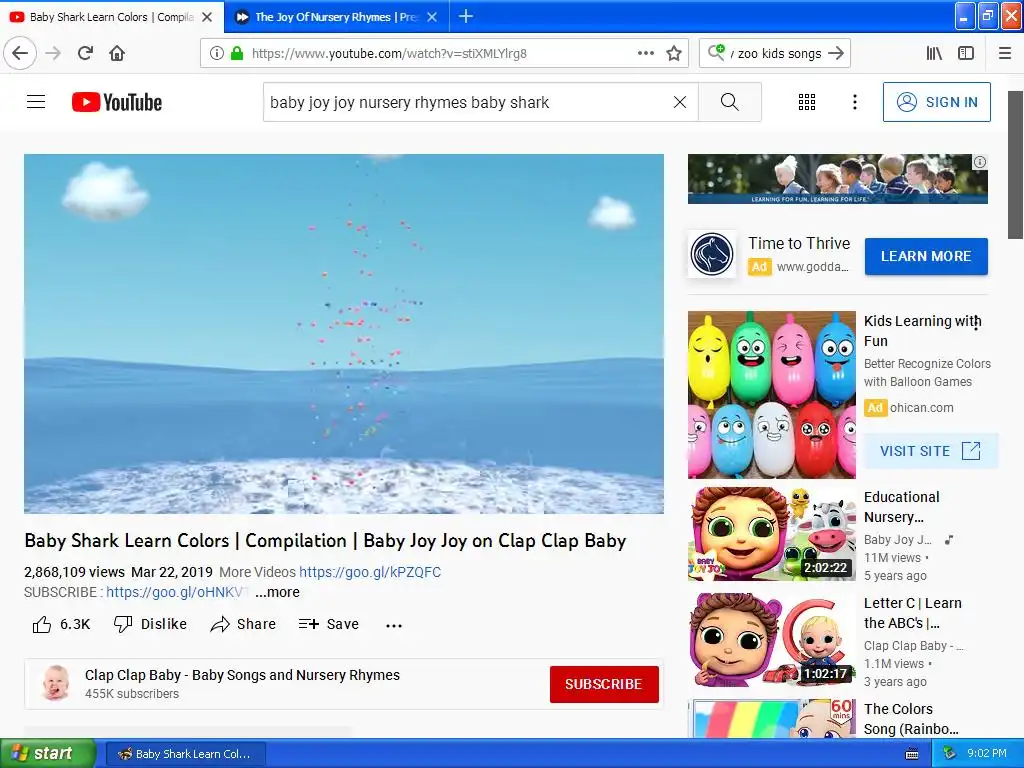This screenshot has width=1024, height=768.
Task: Open YouTube apps grid icon
Action: pos(807,102)
